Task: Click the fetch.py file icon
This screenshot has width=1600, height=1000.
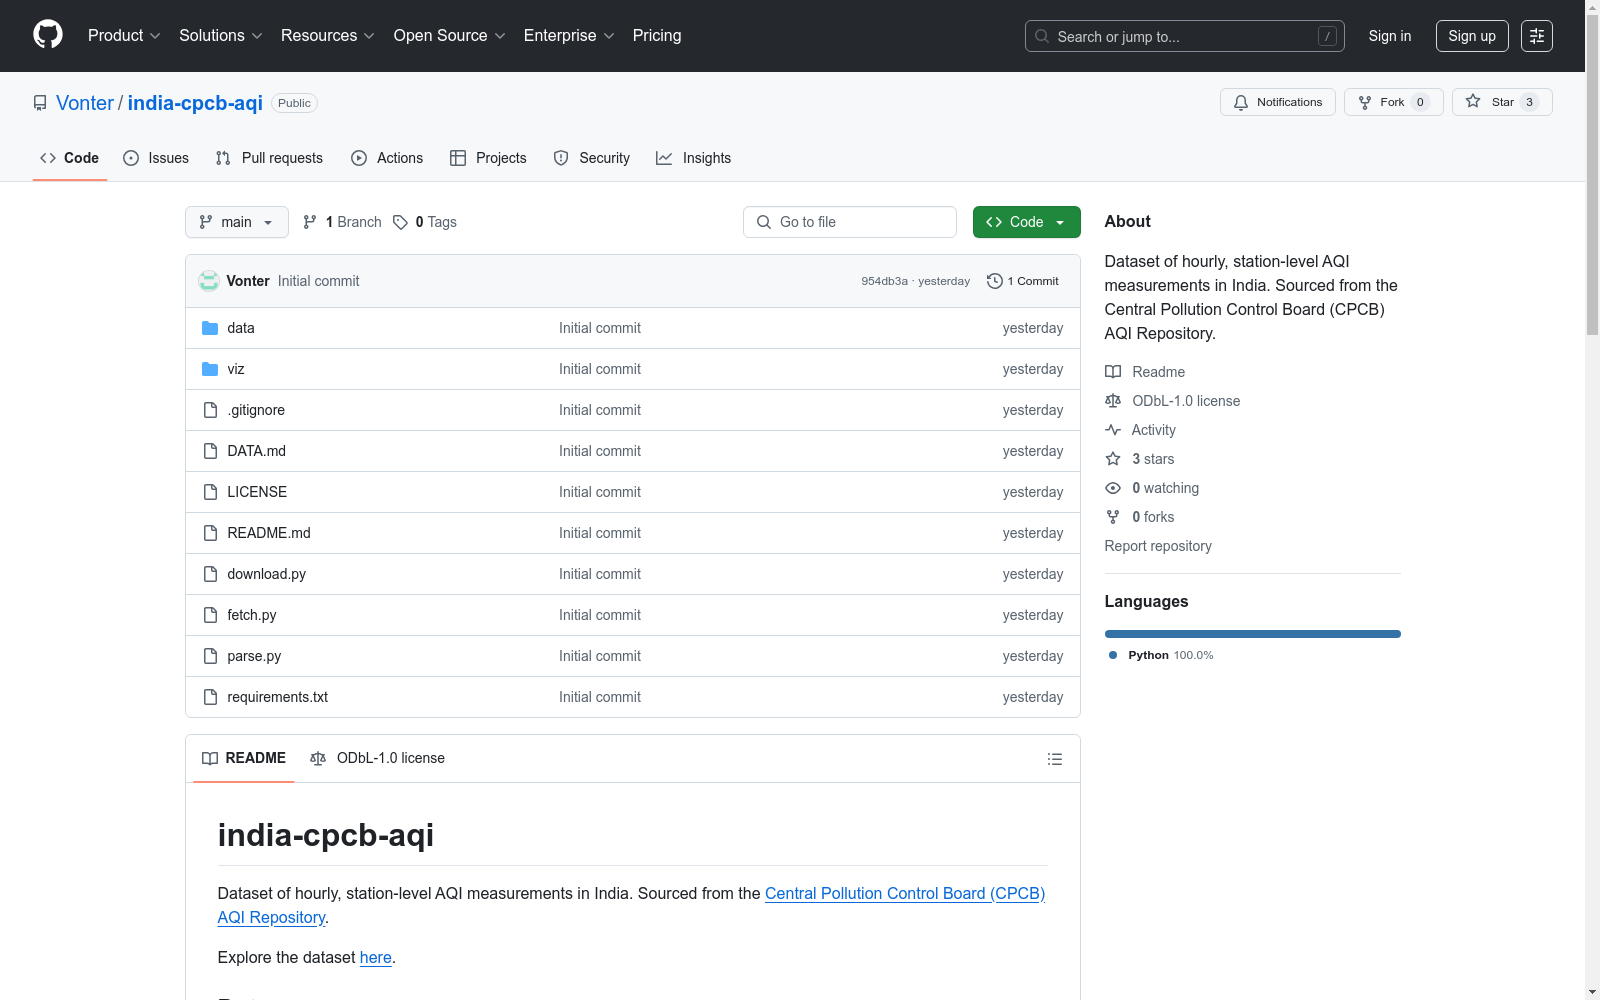Action: pyautogui.click(x=210, y=615)
